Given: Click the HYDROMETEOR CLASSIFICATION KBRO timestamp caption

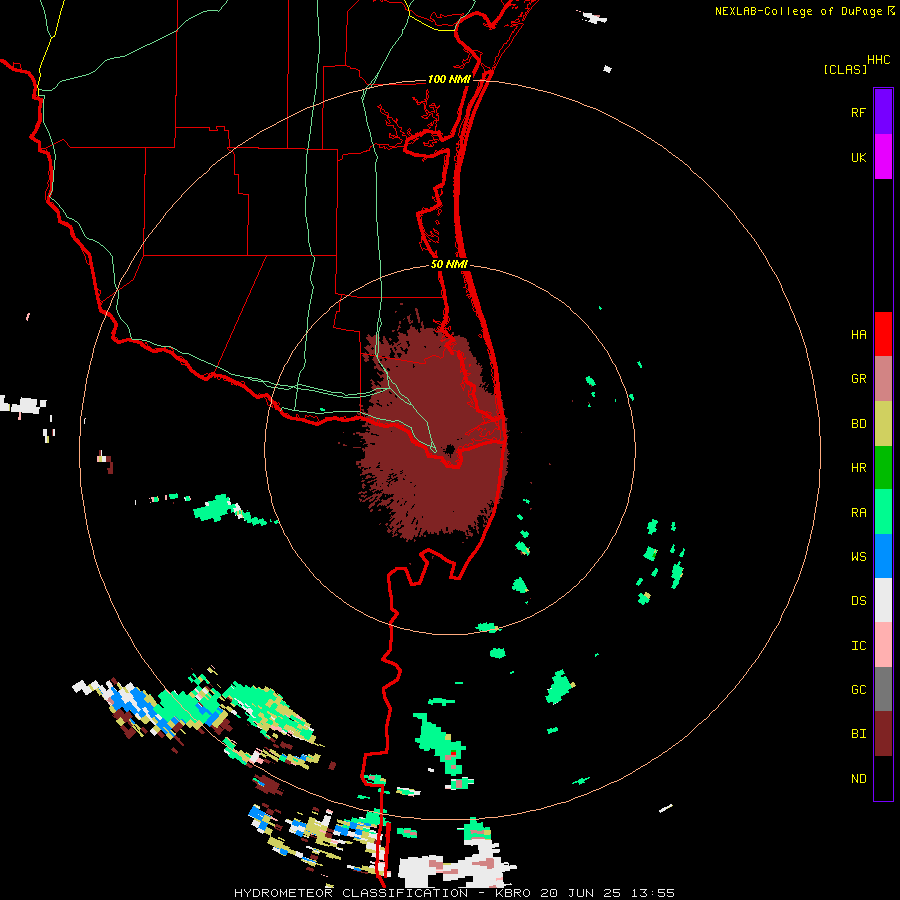Looking at the screenshot, I should pyautogui.click(x=454, y=893).
